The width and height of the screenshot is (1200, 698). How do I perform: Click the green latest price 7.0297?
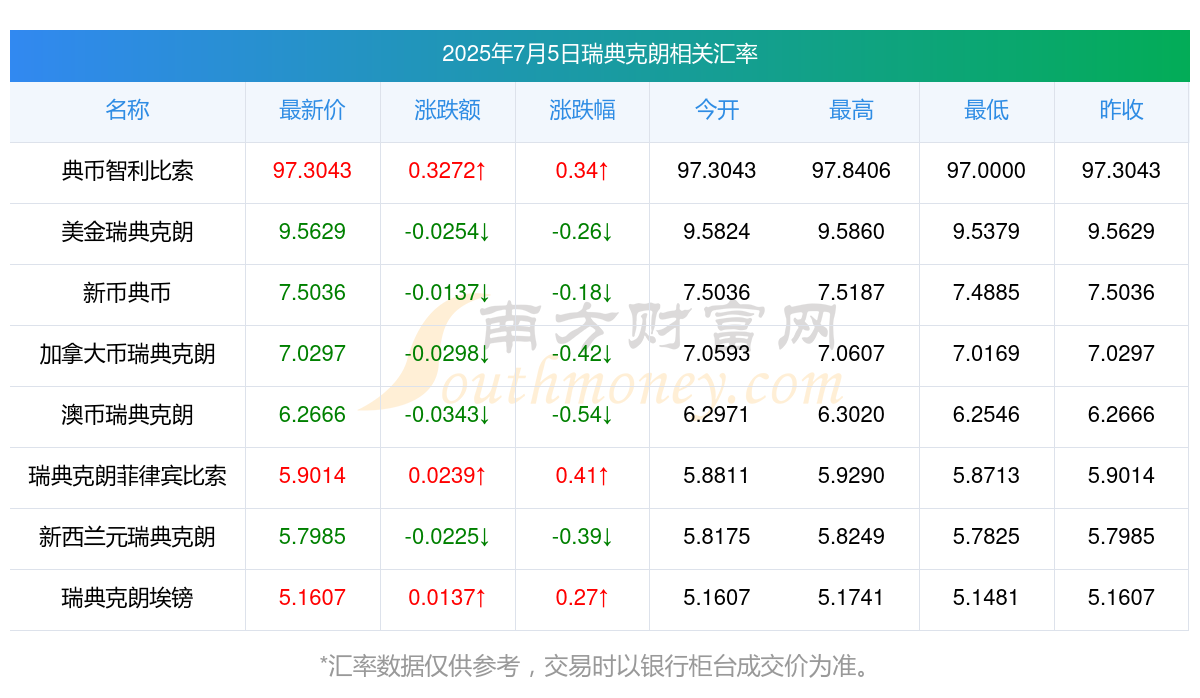pyautogui.click(x=312, y=354)
